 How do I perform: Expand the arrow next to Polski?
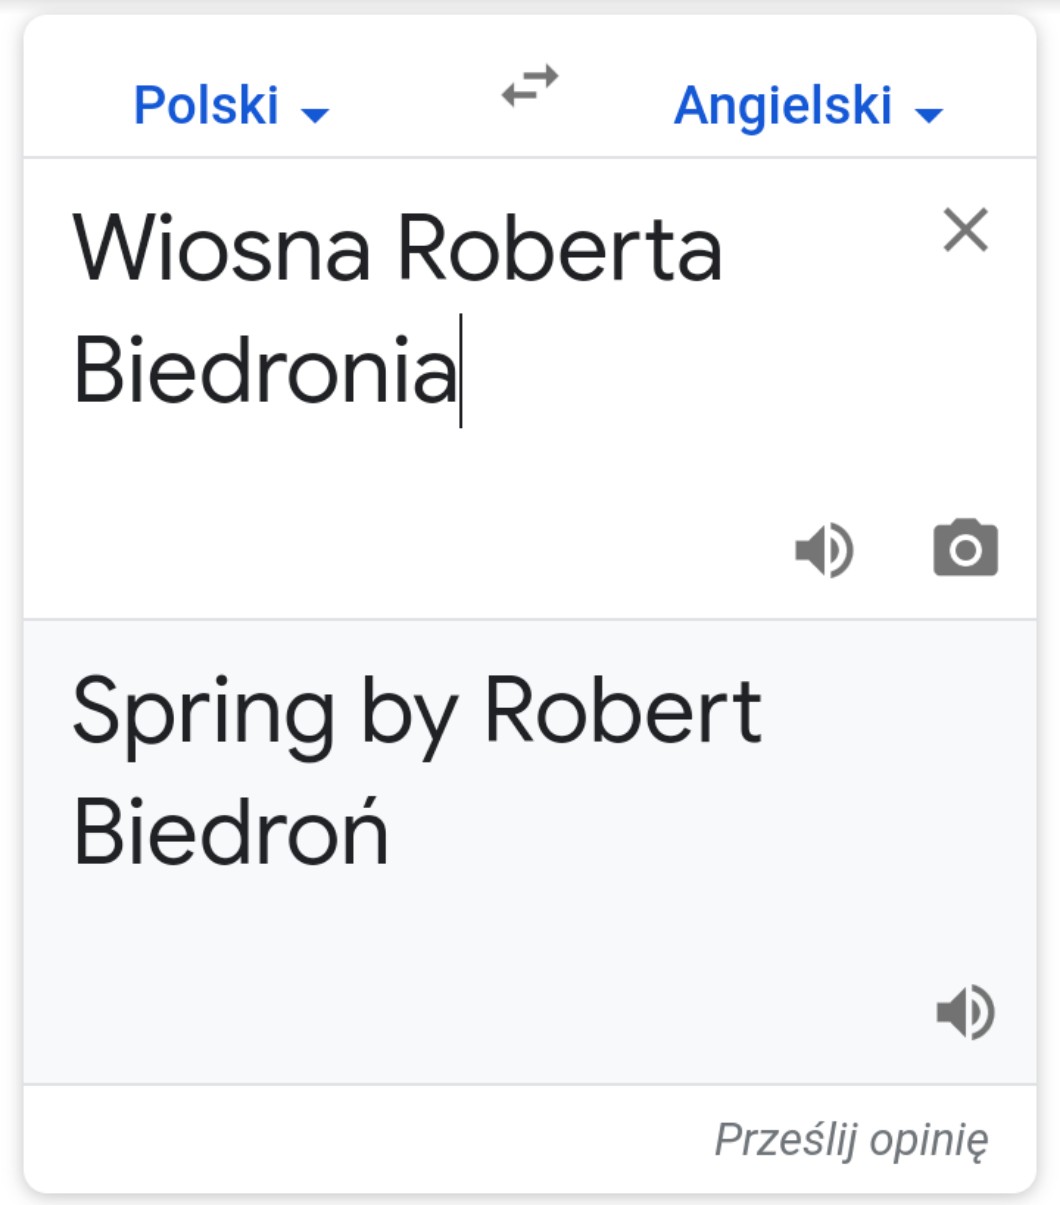pos(315,116)
